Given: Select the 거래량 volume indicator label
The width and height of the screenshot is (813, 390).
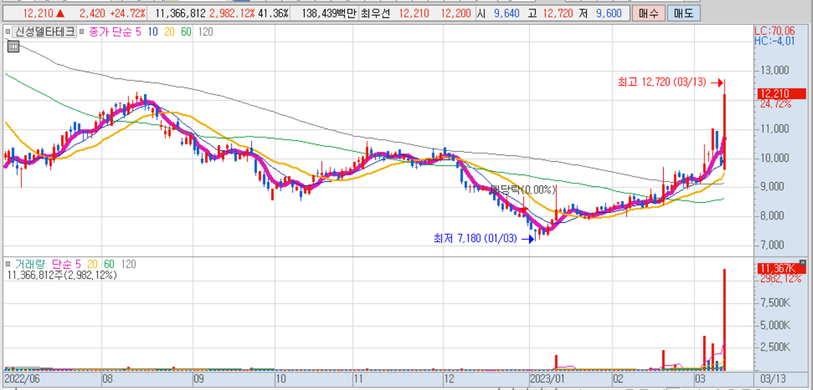Looking at the screenshot, I should click(x=30, y=264).
